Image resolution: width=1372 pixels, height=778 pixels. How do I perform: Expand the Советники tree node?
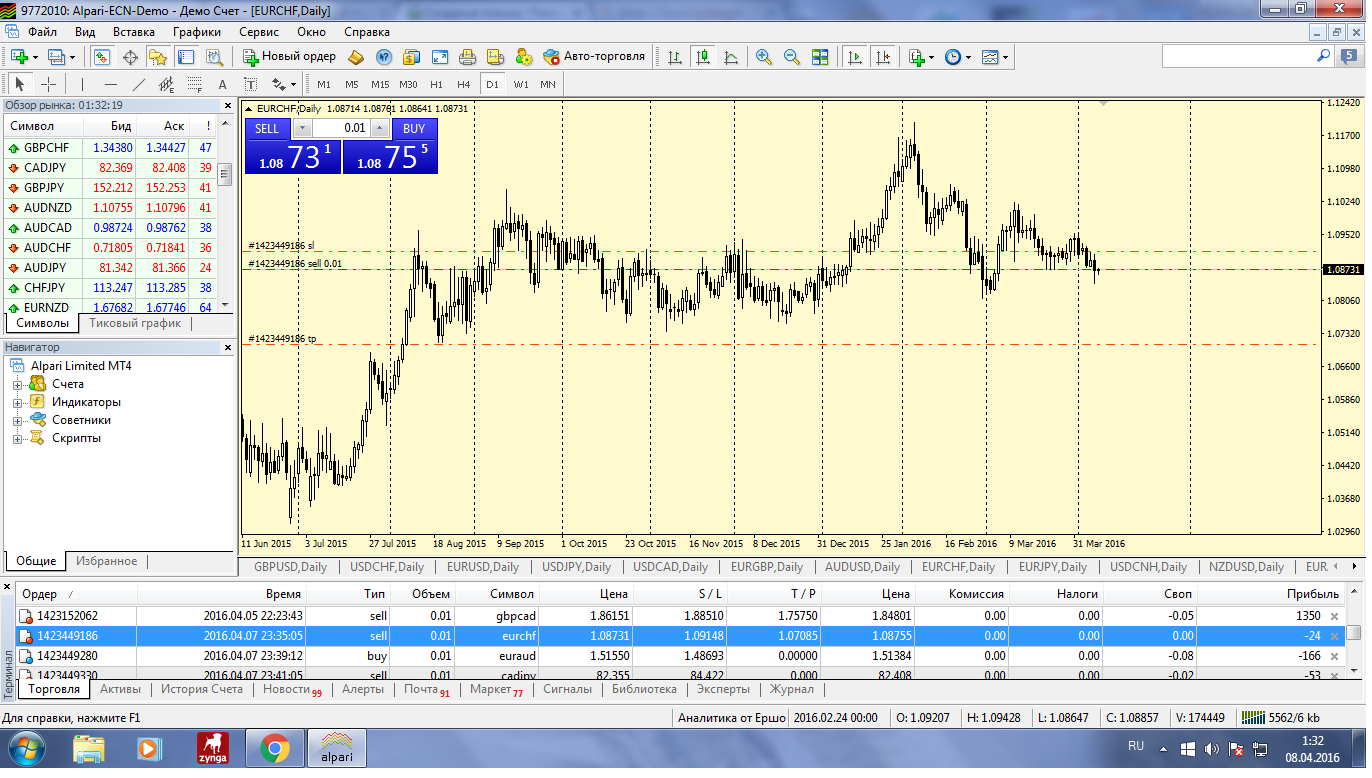click(17, 420)
